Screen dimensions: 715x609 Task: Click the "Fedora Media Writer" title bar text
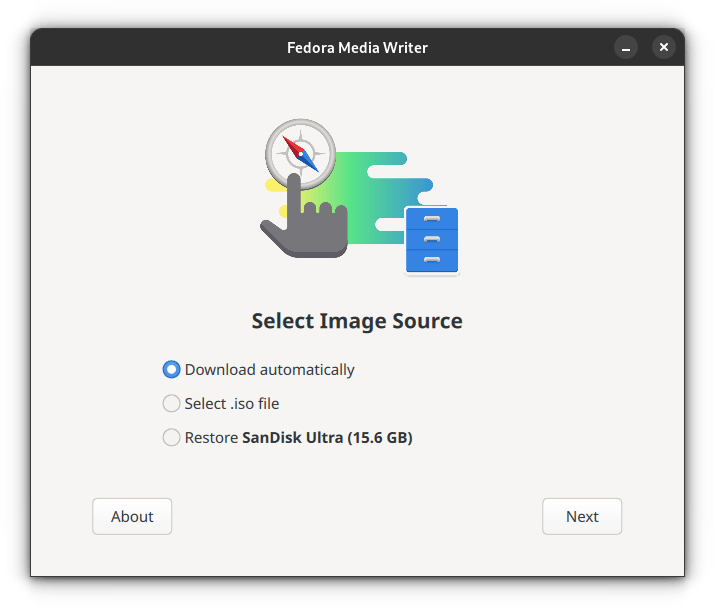357,47
